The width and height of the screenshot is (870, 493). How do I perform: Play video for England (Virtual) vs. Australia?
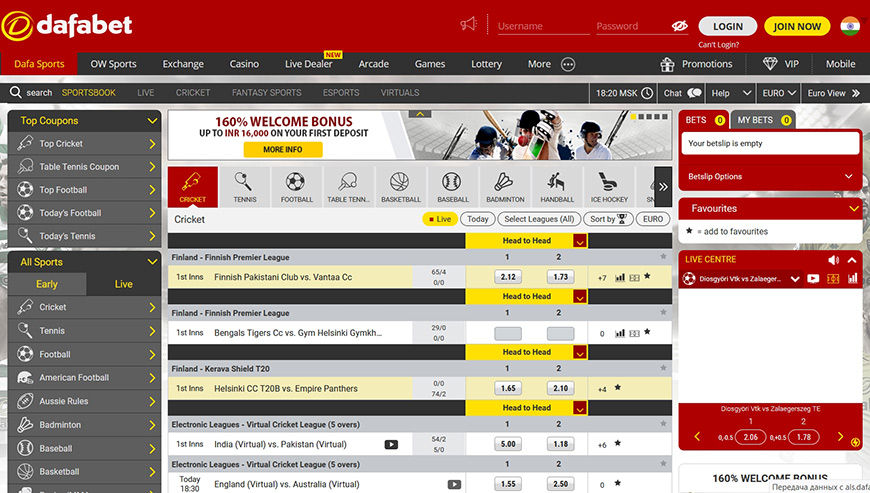[x=454, y=484]
